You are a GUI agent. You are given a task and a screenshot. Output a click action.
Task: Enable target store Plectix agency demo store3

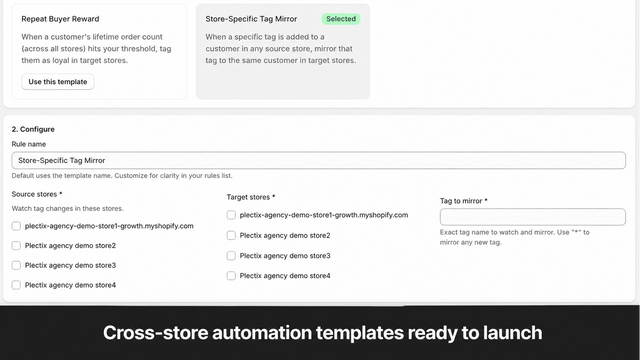[231, 256]
